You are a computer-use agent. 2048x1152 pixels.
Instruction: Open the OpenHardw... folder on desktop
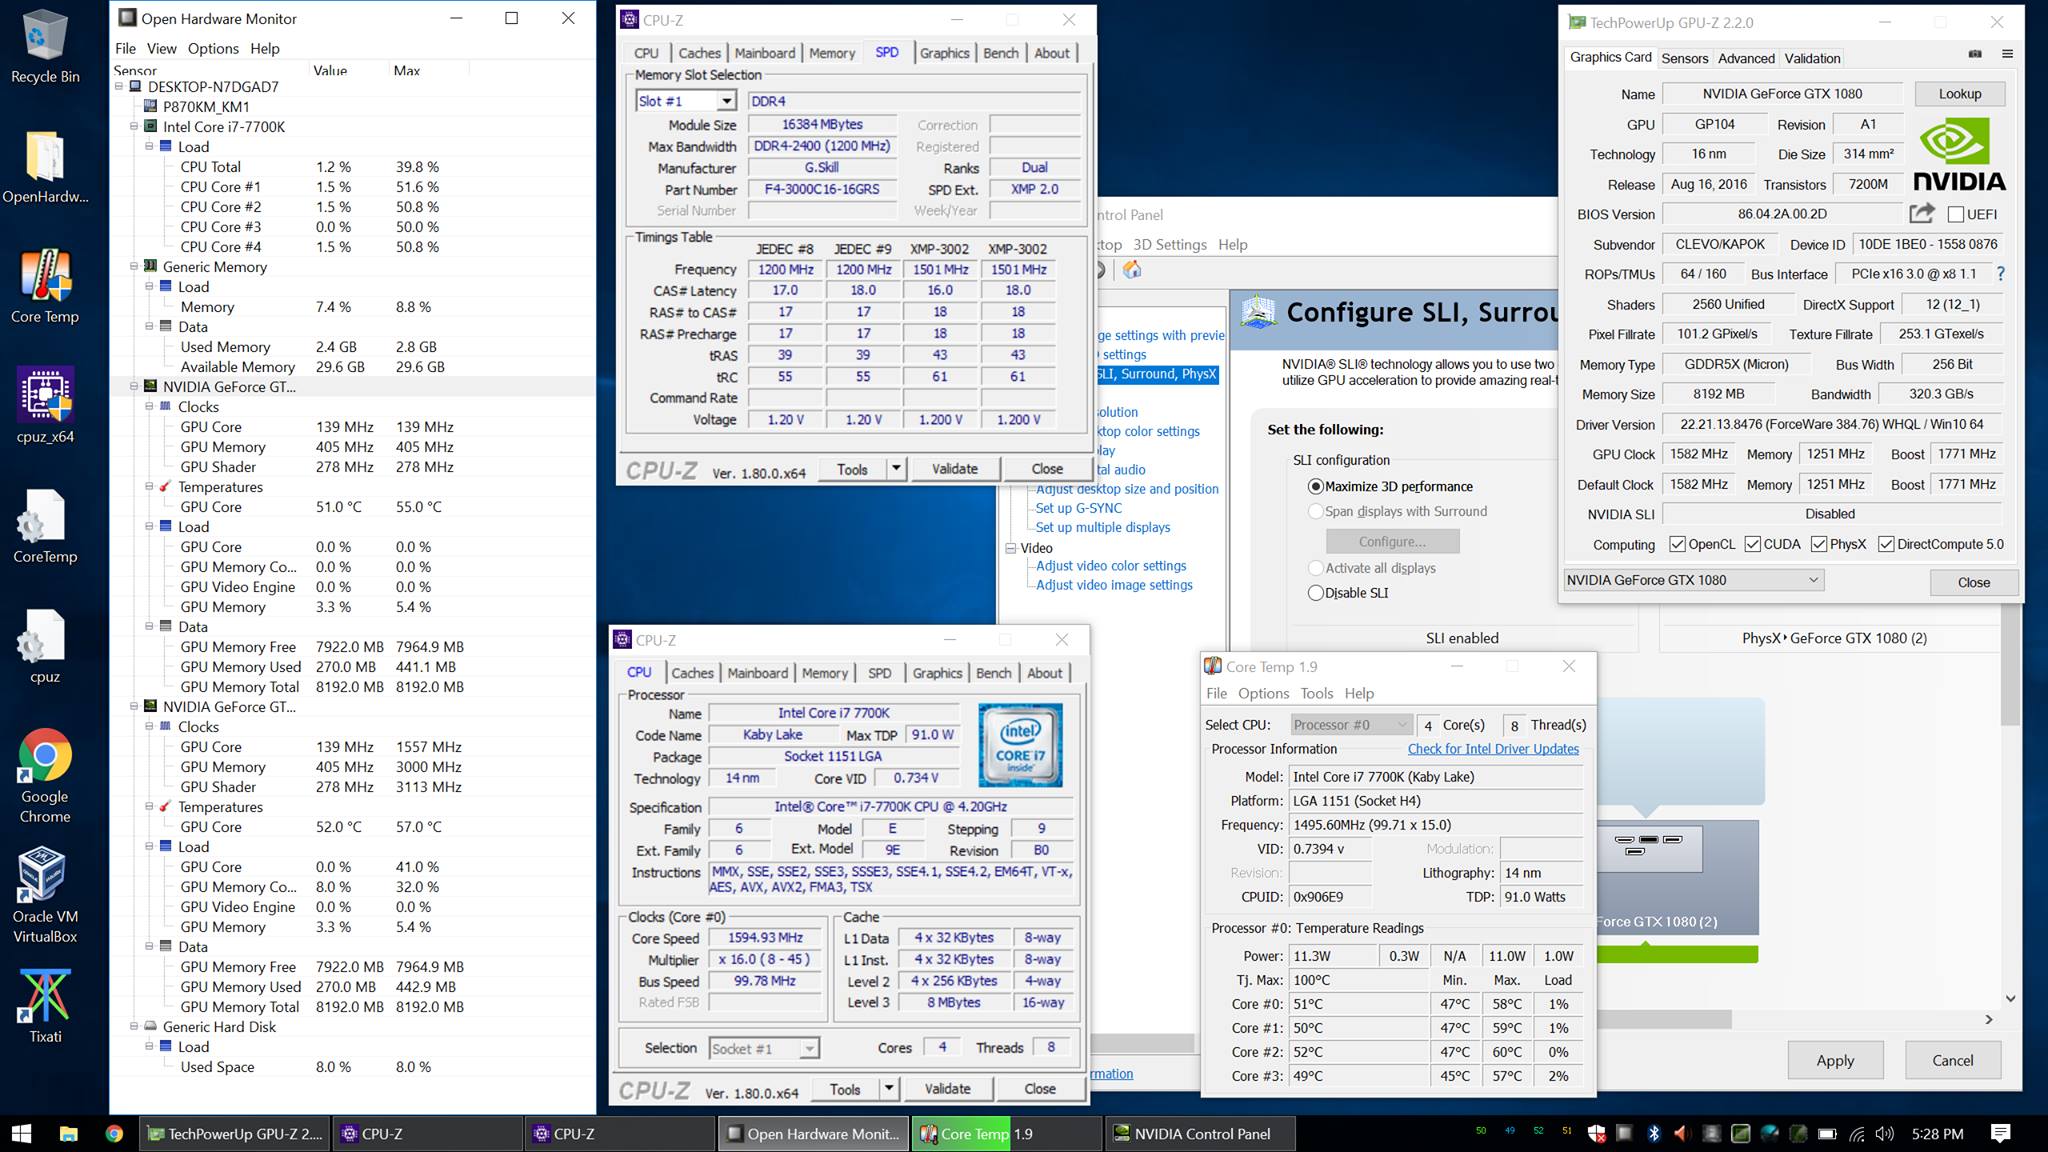pos(45,168)
